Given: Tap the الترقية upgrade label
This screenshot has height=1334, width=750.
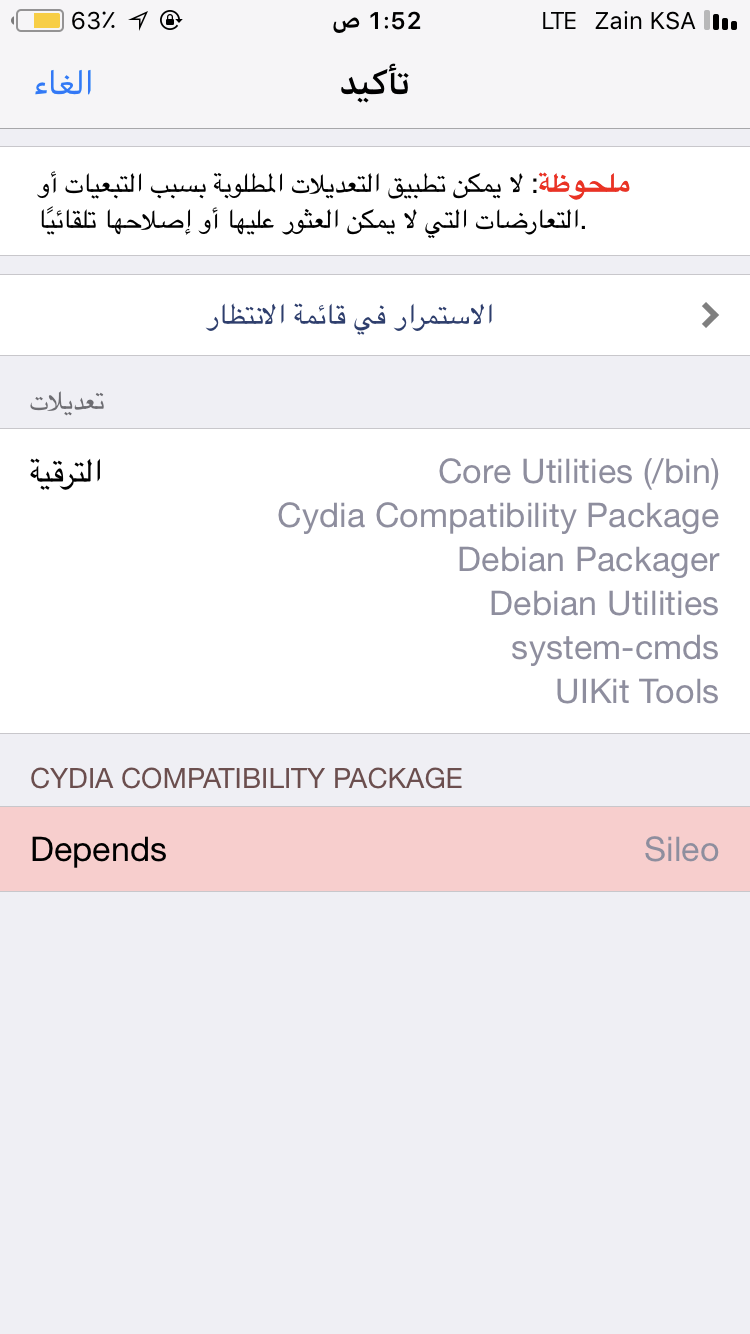Looking at the screenshot, I should [x=66, y=472].
